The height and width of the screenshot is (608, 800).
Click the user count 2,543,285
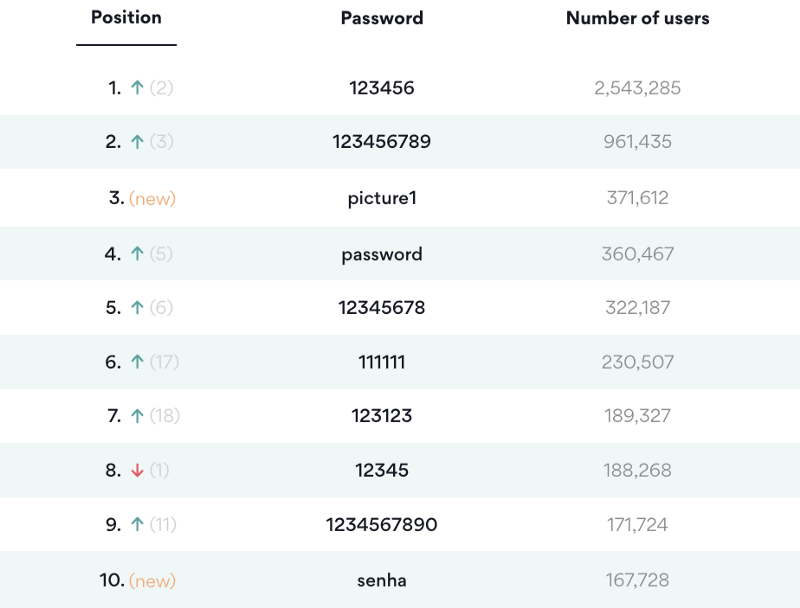pyautogui.click(x=637, y=88)
